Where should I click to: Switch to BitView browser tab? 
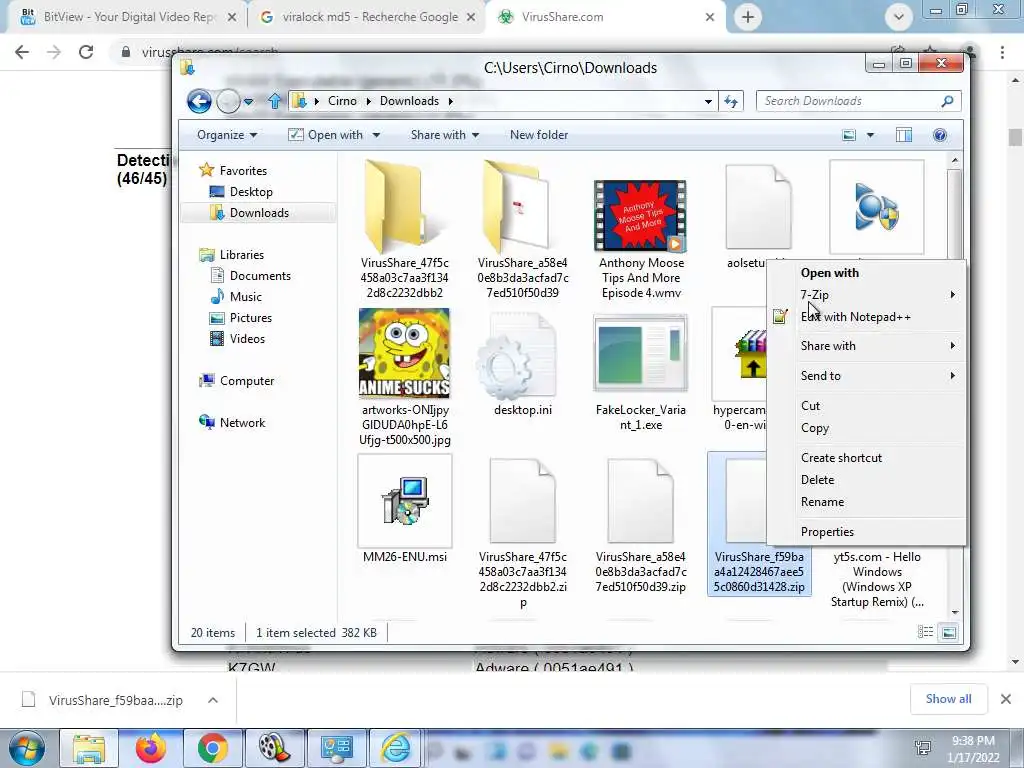click(128, 17)
